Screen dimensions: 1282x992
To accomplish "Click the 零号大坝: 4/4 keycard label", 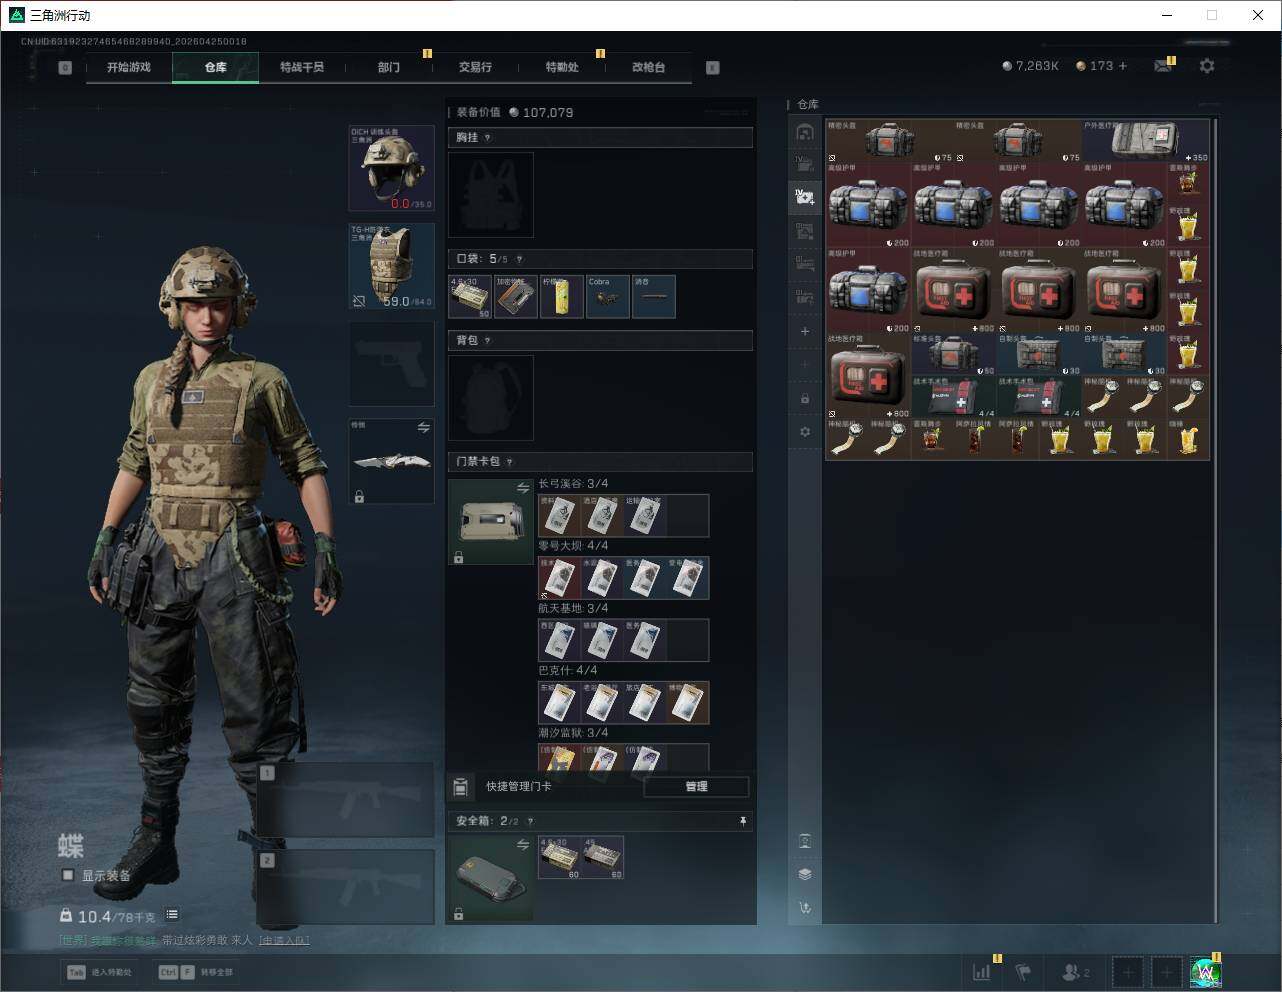I will [x=573, y=546].
